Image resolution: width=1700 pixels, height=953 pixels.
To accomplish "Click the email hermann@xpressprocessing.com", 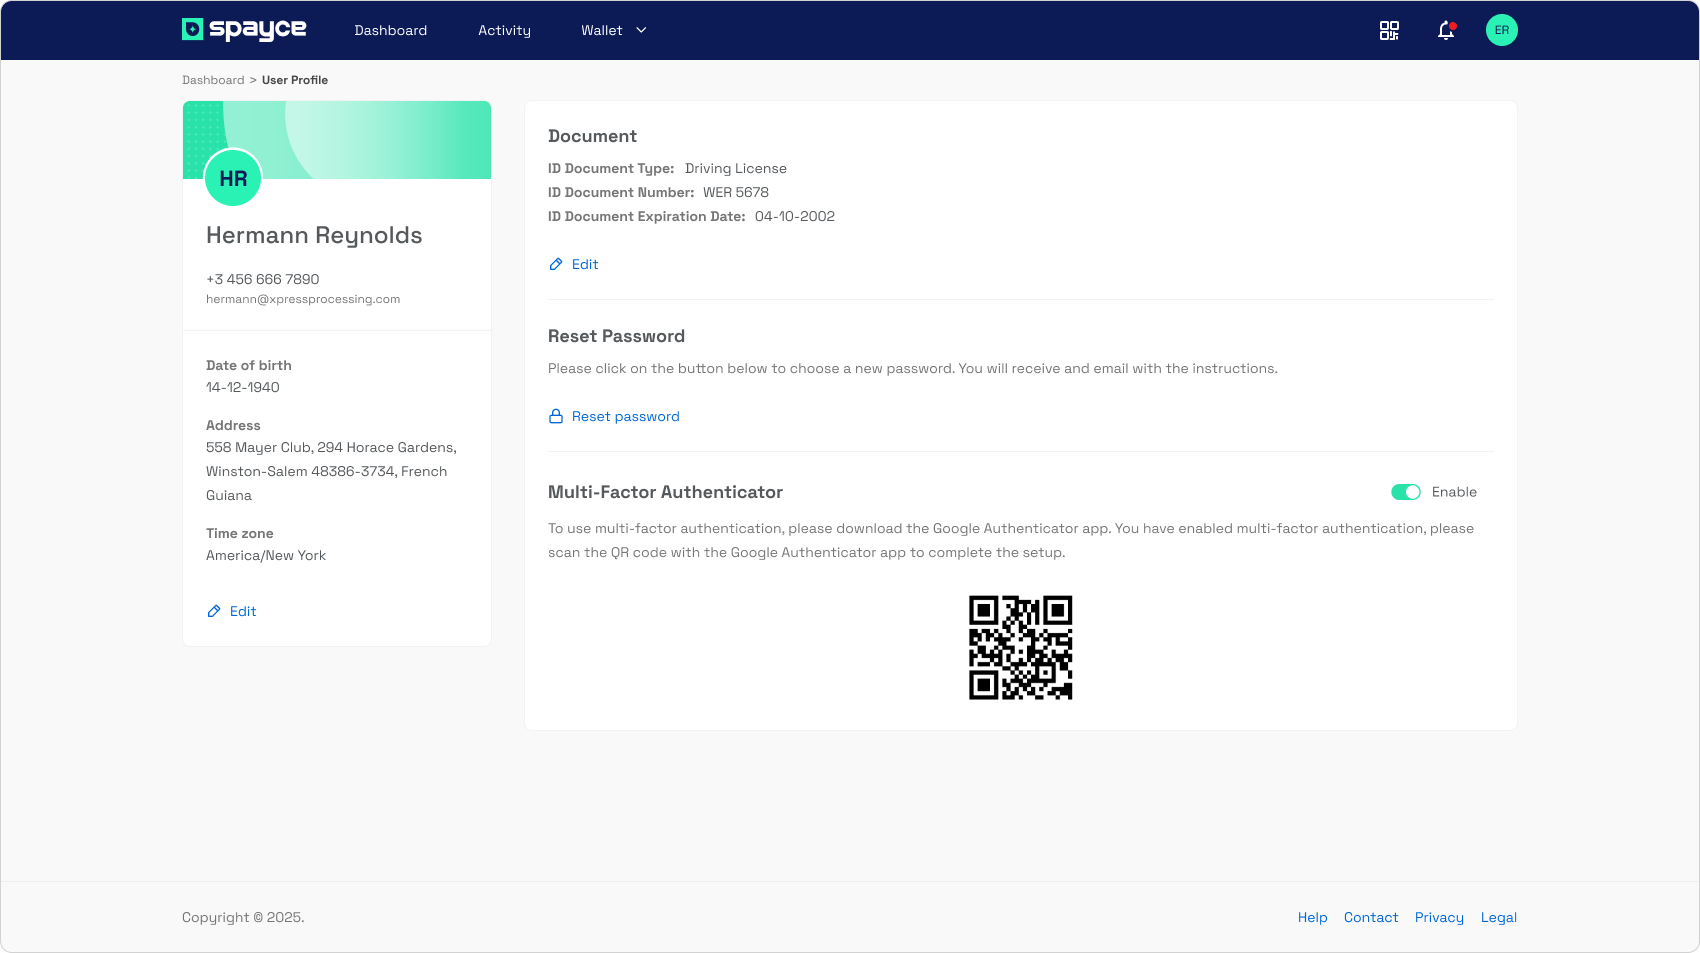I will pyautogui.click(x=303, y=299).
